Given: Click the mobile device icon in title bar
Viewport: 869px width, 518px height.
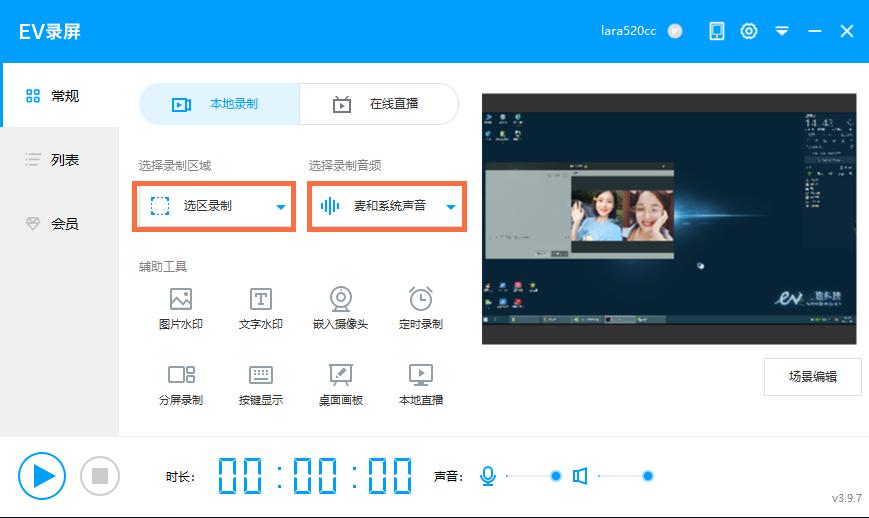Looking at the screenshot, I should pyautogui.click(x=717, y=31).
